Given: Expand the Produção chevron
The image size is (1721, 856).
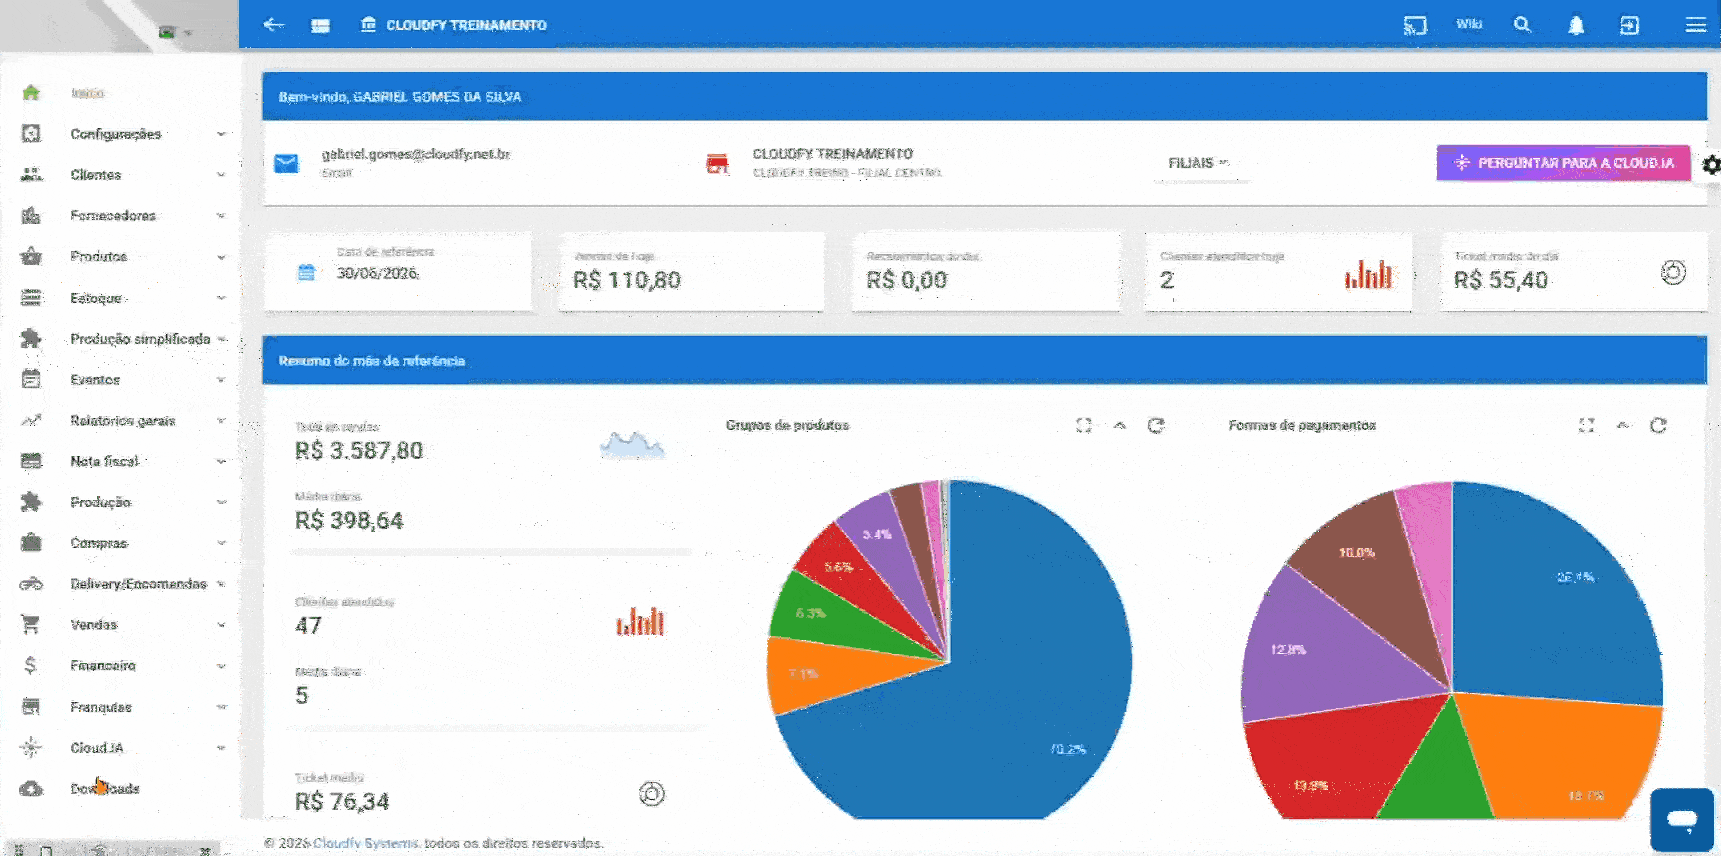Looking at the screenshot, I should point(220,502).
